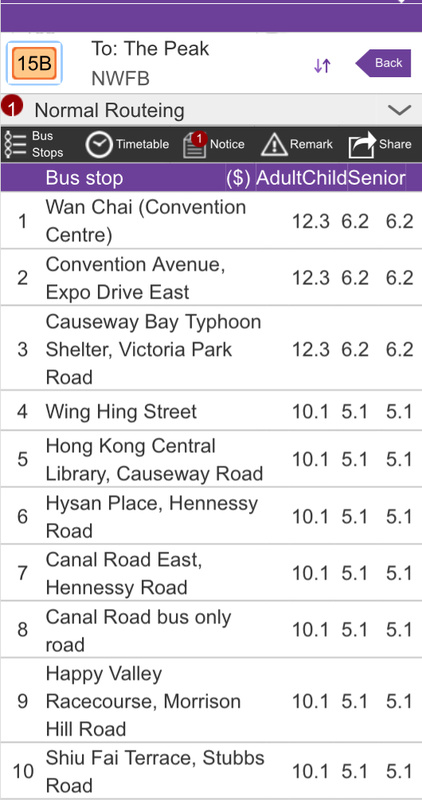This screenshot has height=800, width=422.
Task: Tap the 15B route number badge
Action: (34, 63)
